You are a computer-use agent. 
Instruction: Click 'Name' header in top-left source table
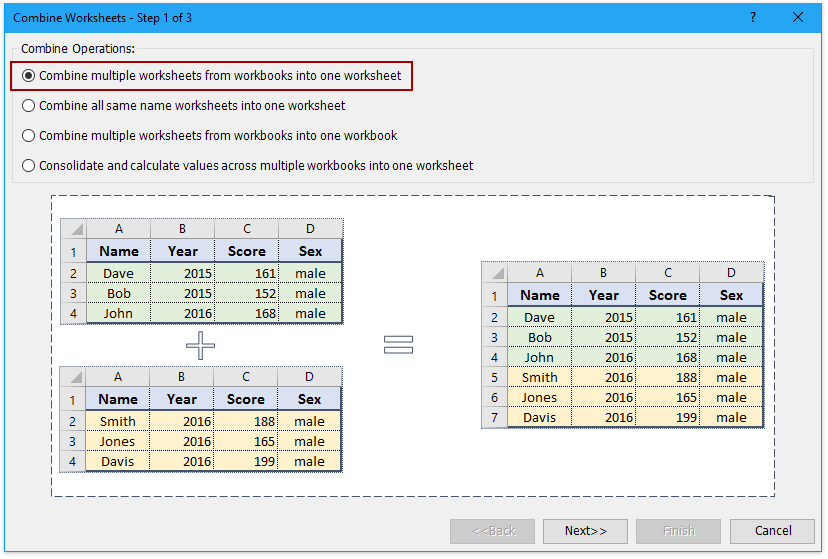click(119, 251)
